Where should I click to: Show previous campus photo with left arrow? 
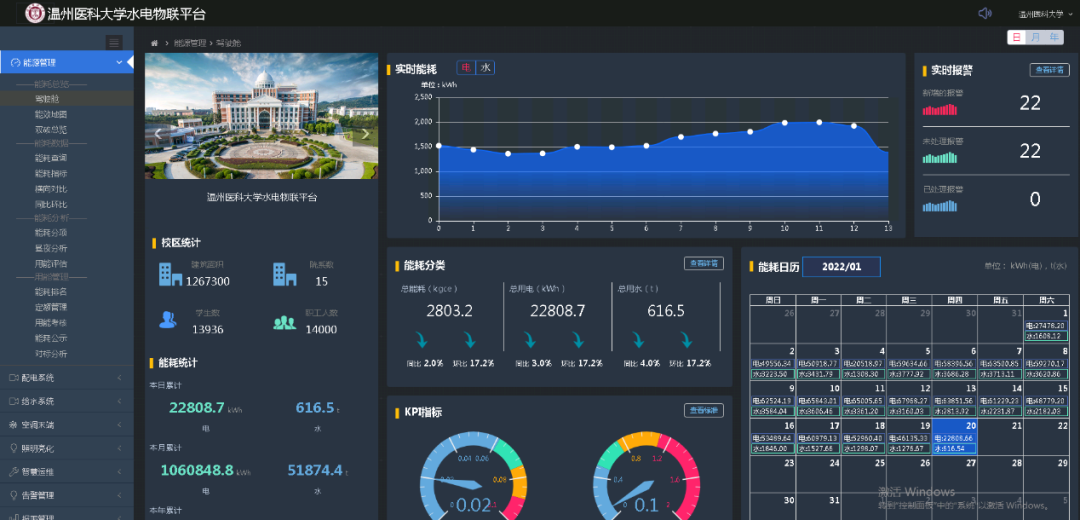point(158,134)
